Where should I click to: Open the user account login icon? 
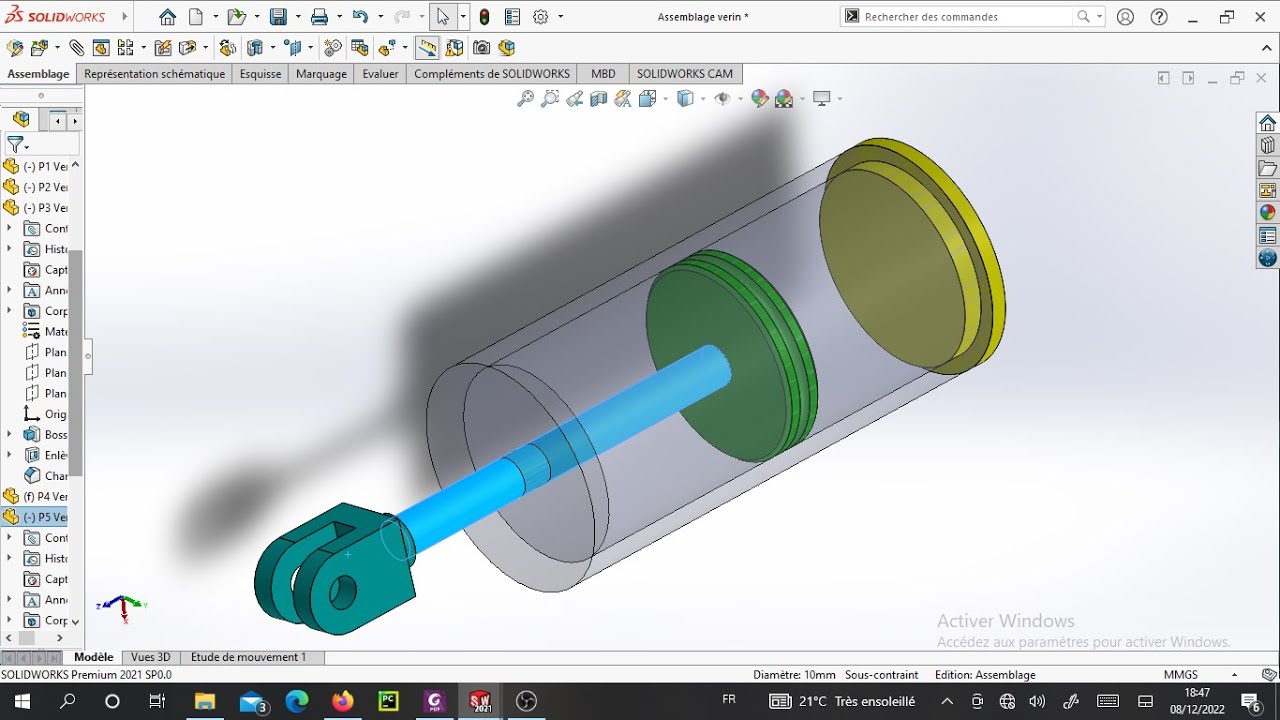tap(1126, 17)
